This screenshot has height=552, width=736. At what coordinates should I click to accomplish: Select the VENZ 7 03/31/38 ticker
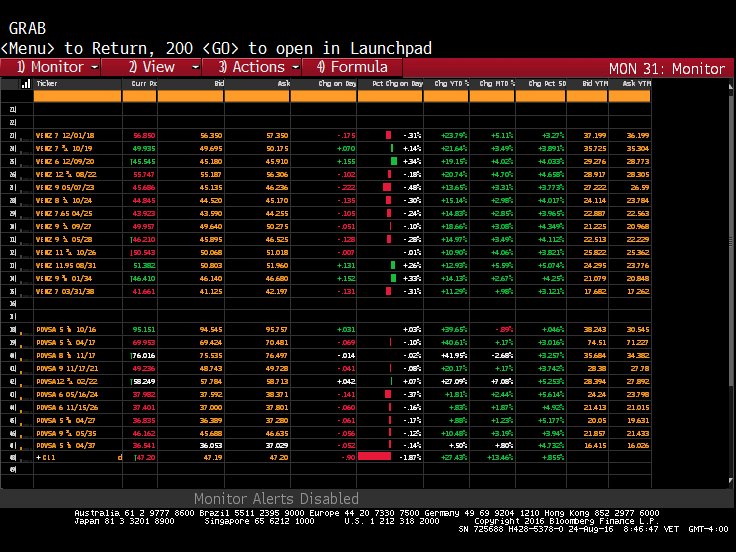(x=65, y=291)
